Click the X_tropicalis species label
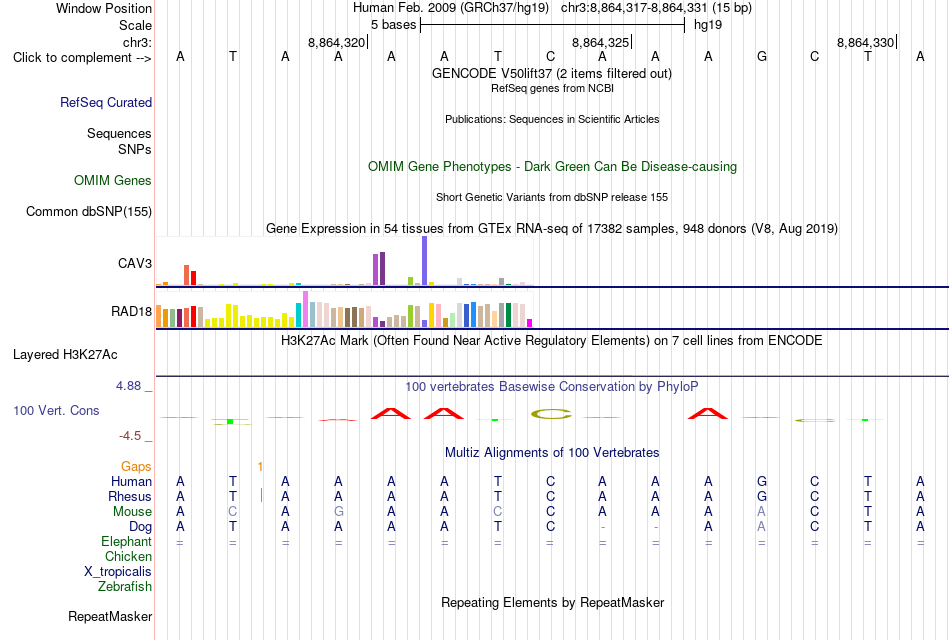950x640 pixels. click(x=118, y=572)
